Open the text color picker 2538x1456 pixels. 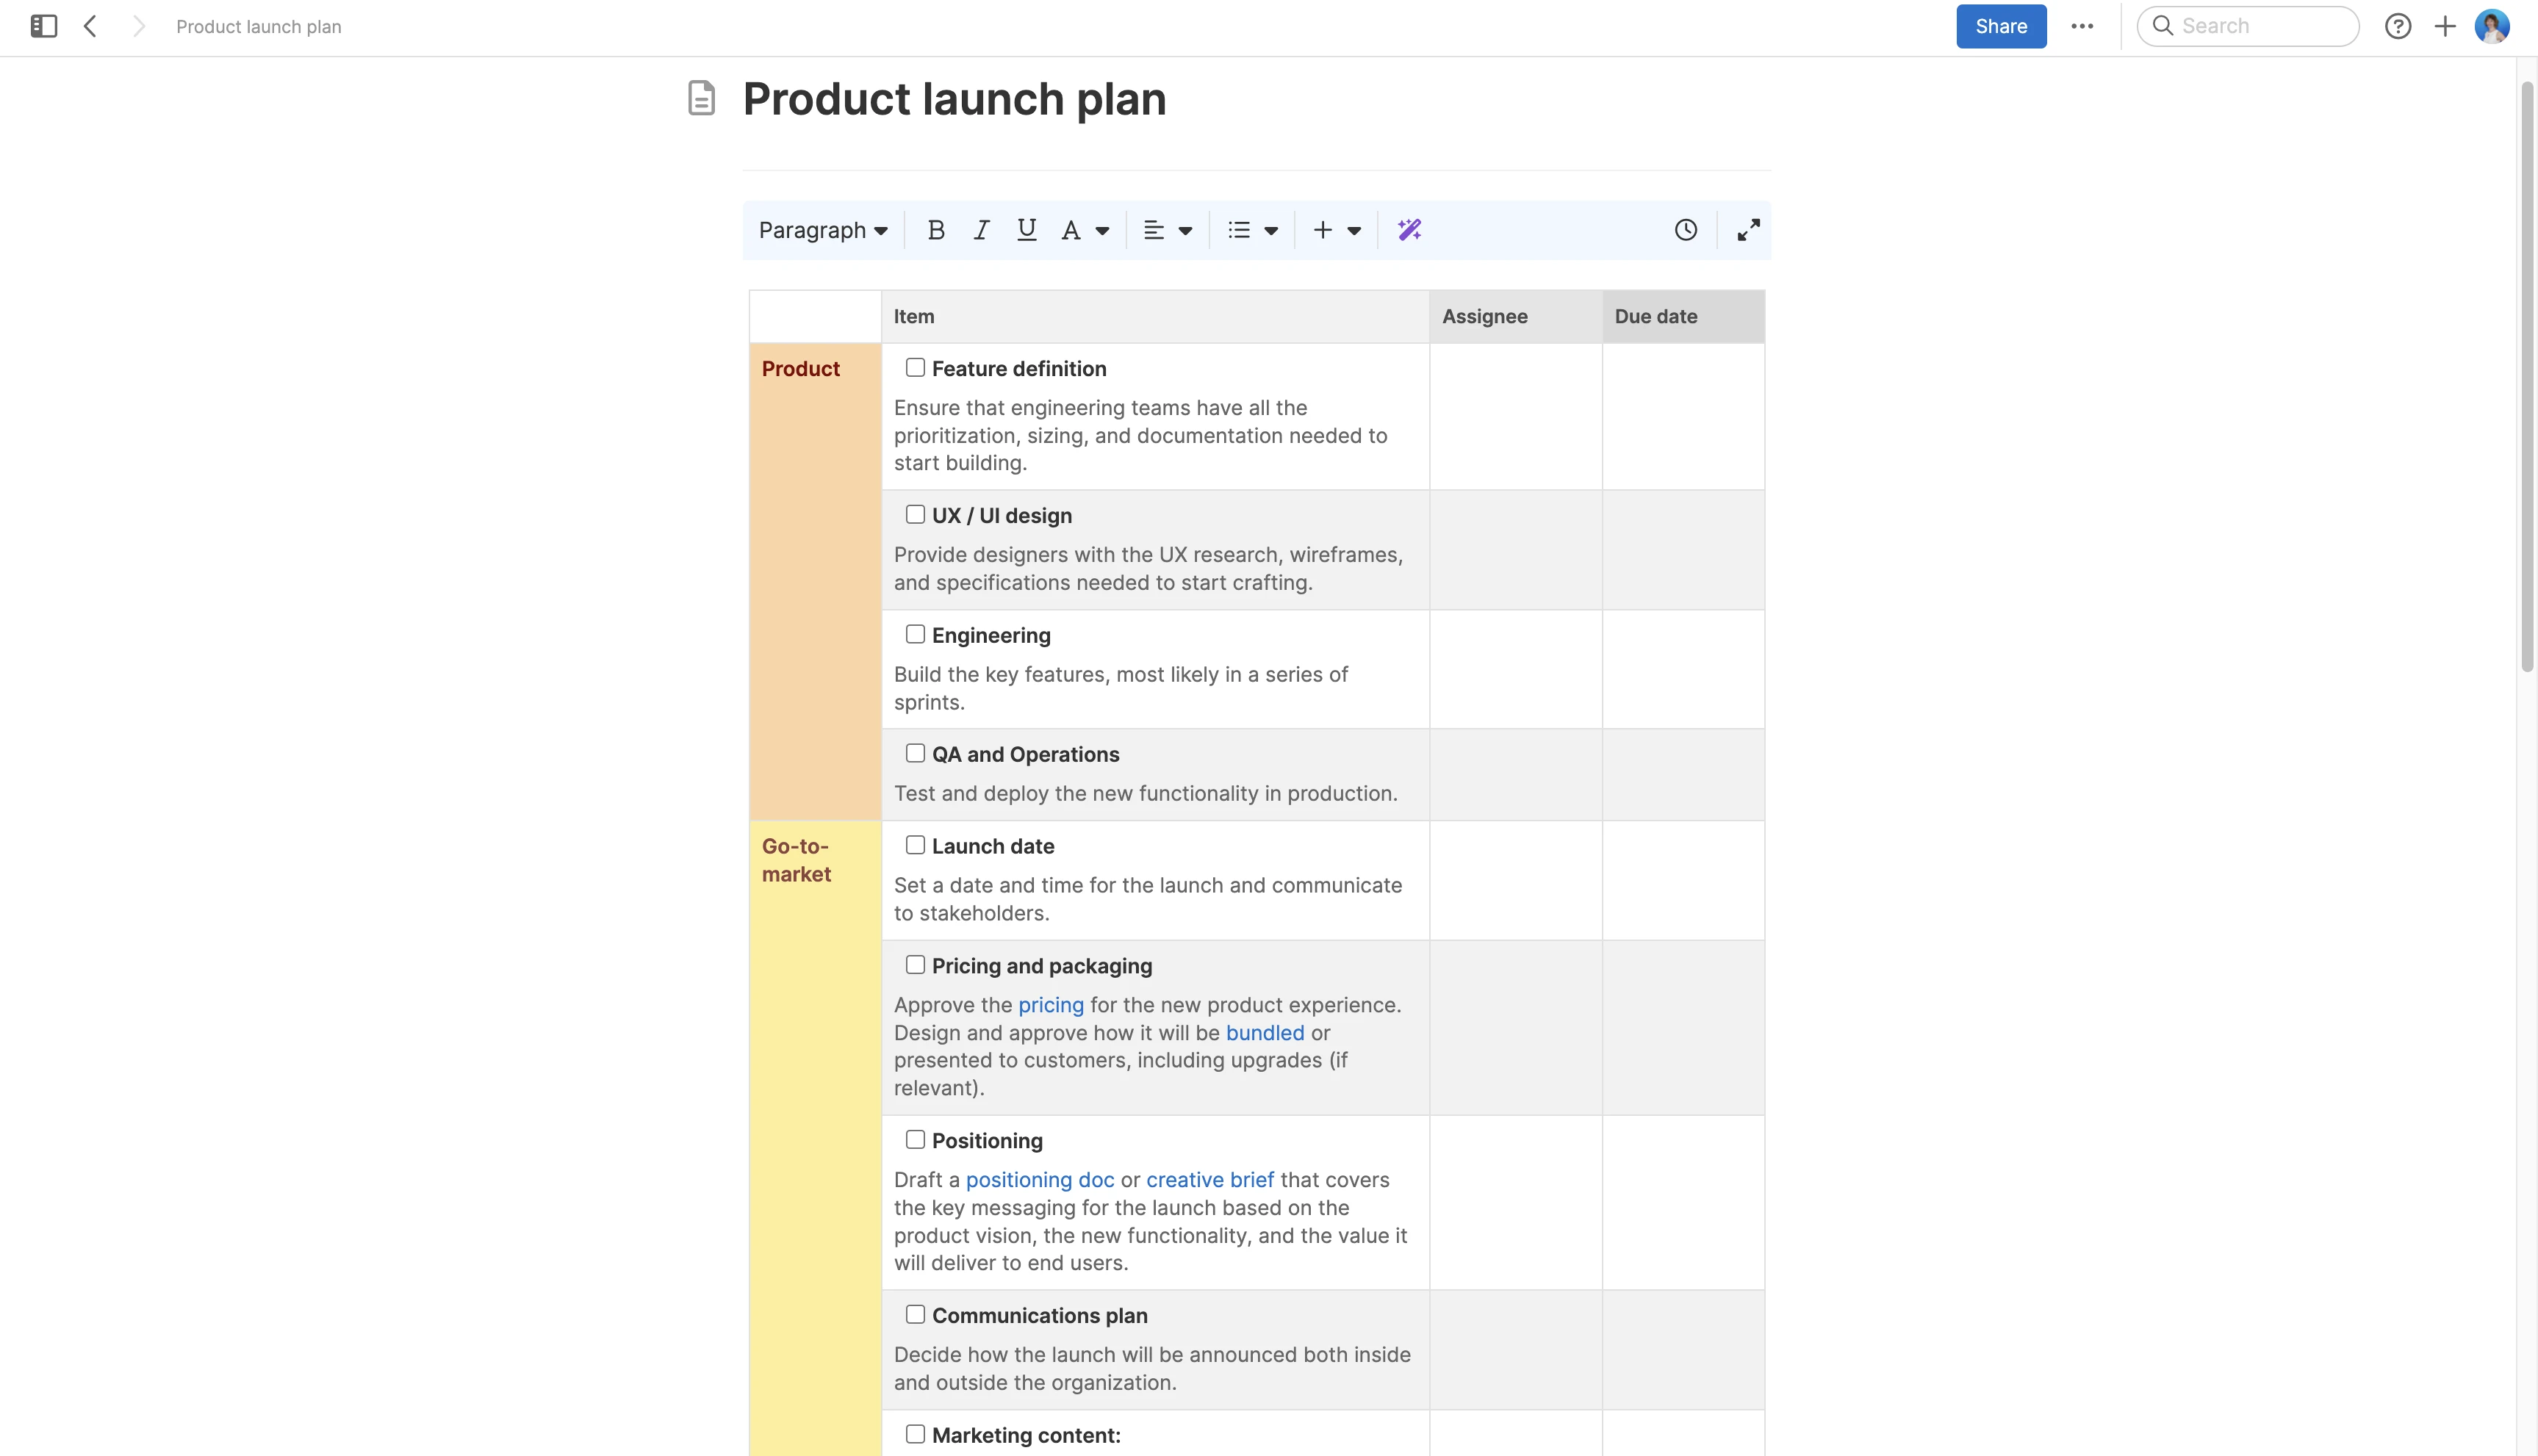pyautogui.click(x=1085, y=229)
